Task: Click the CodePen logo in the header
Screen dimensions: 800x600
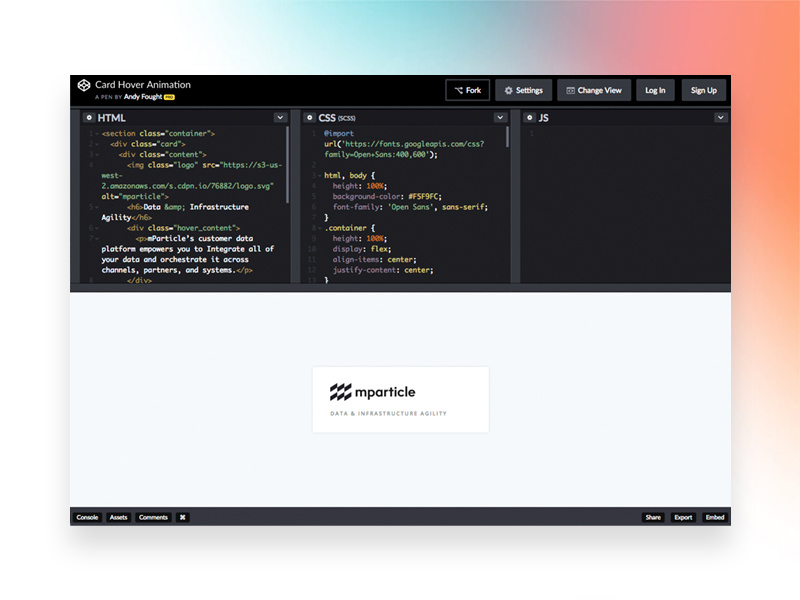Action: click(x=83, y=85)
